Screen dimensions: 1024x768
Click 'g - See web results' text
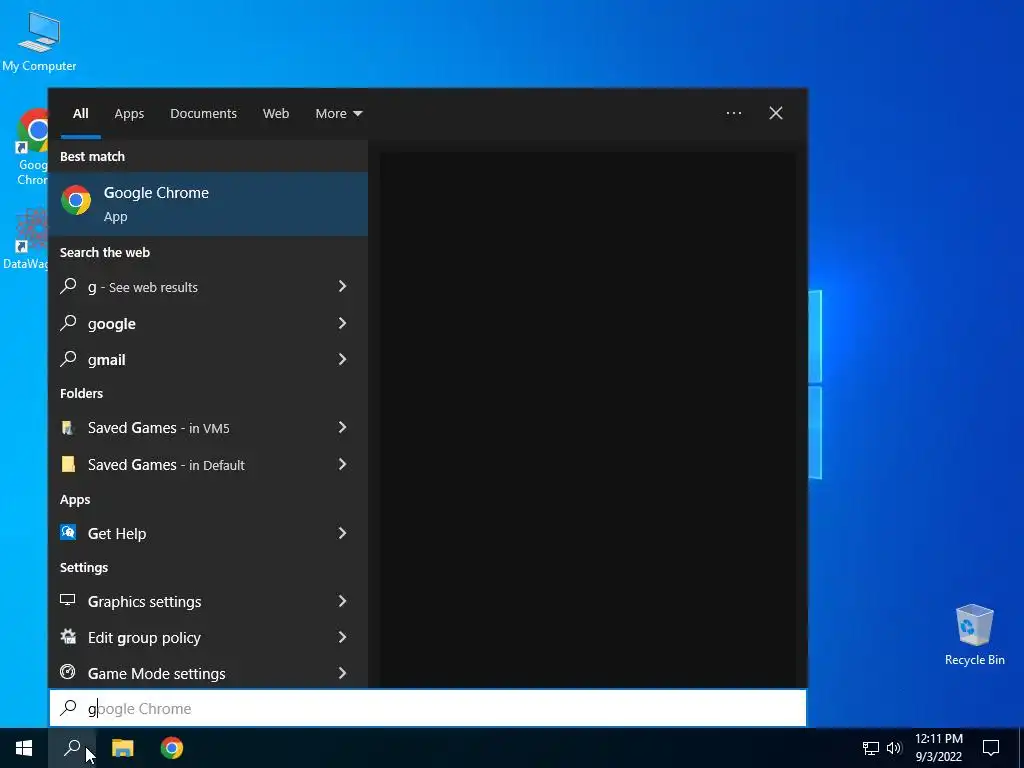[142, 287]
